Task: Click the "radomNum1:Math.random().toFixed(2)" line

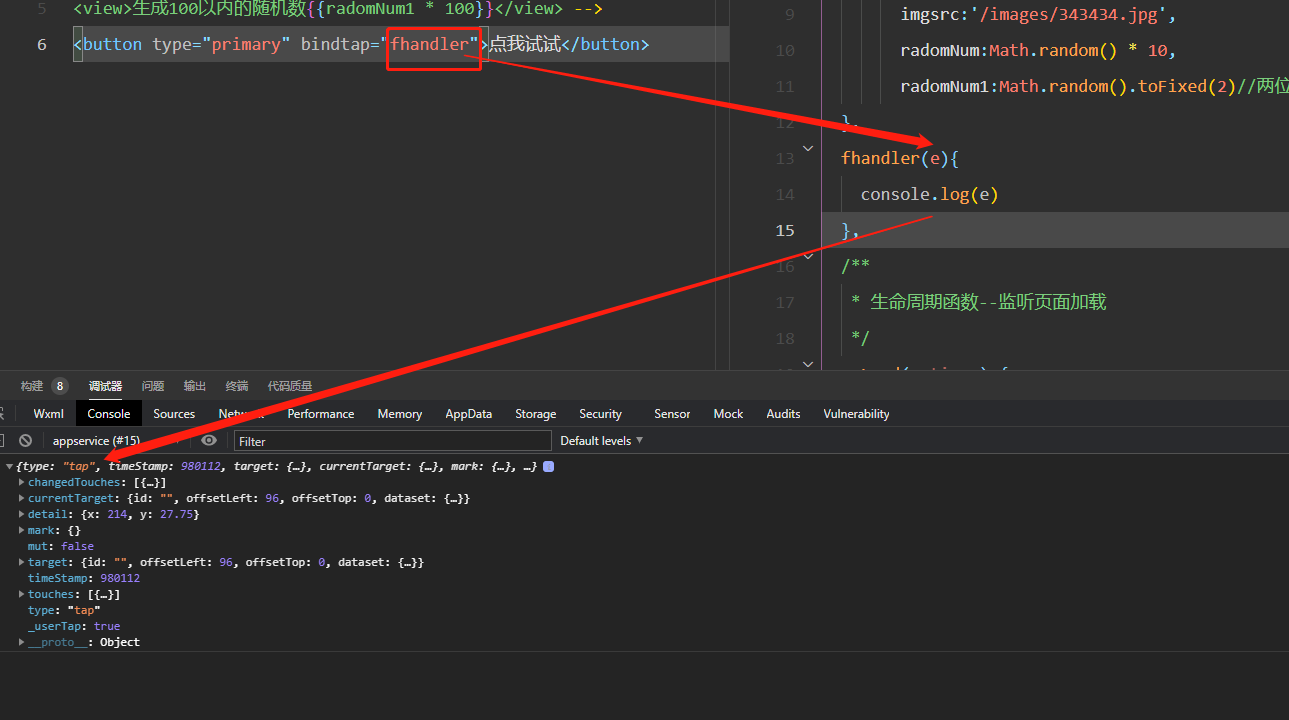Action: (1068, 86)
